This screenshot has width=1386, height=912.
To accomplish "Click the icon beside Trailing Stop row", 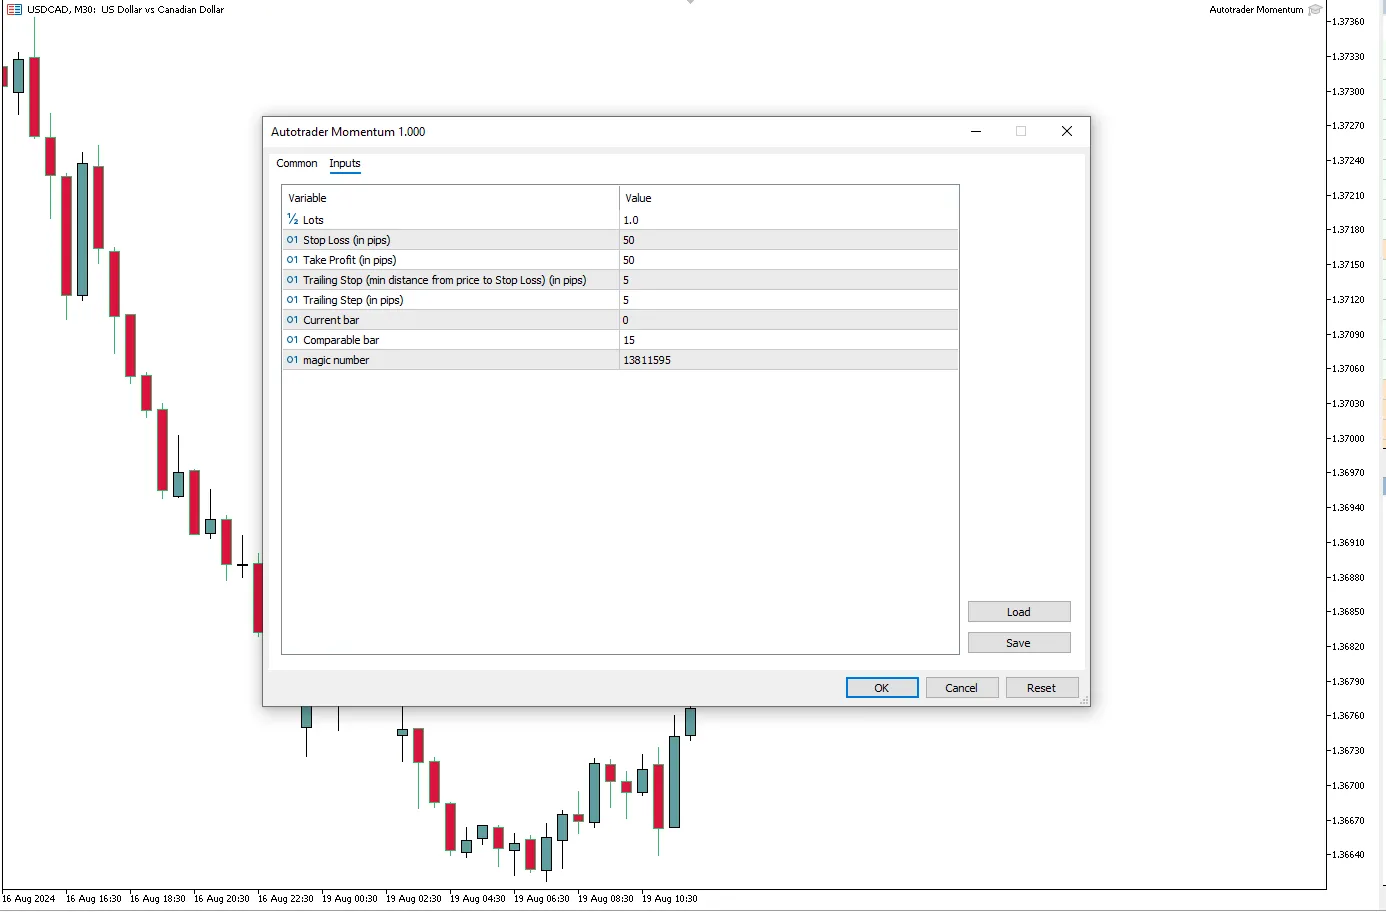I will point(292,280).
